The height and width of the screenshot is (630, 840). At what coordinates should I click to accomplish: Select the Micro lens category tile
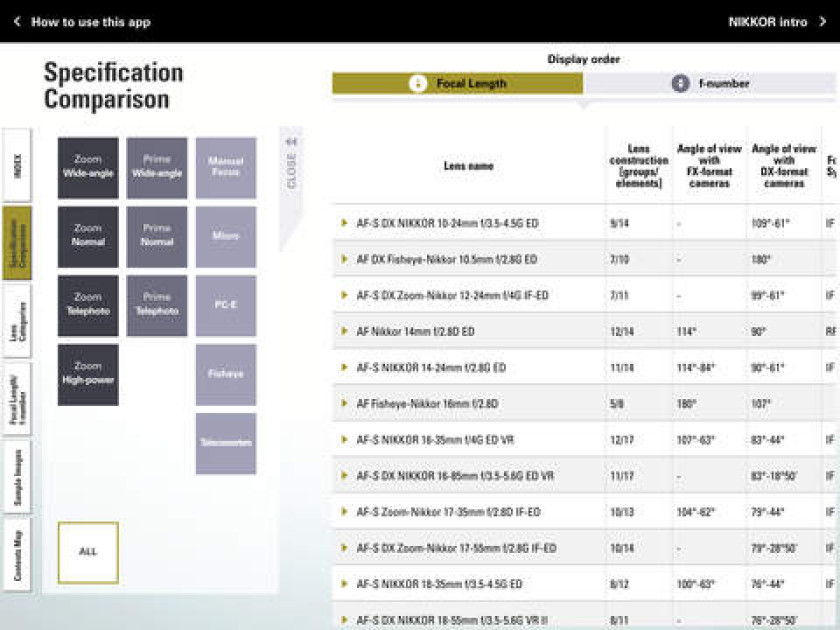pos(226,237)
